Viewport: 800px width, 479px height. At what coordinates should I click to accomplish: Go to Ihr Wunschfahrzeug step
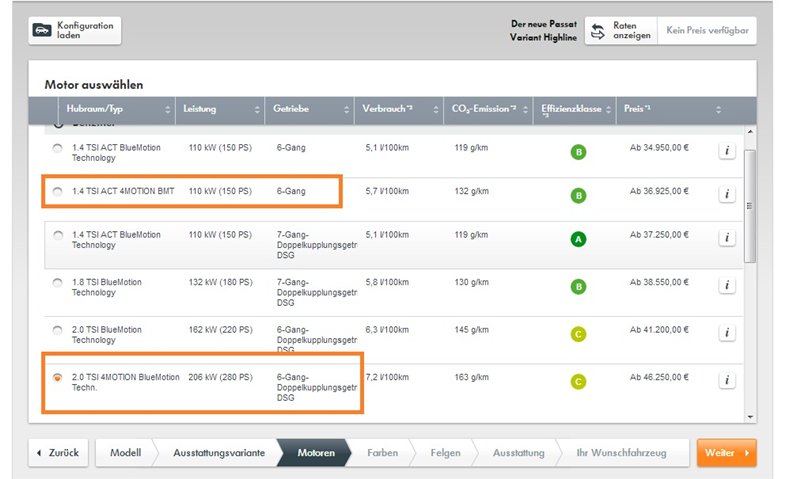click(x=621, y=453)
